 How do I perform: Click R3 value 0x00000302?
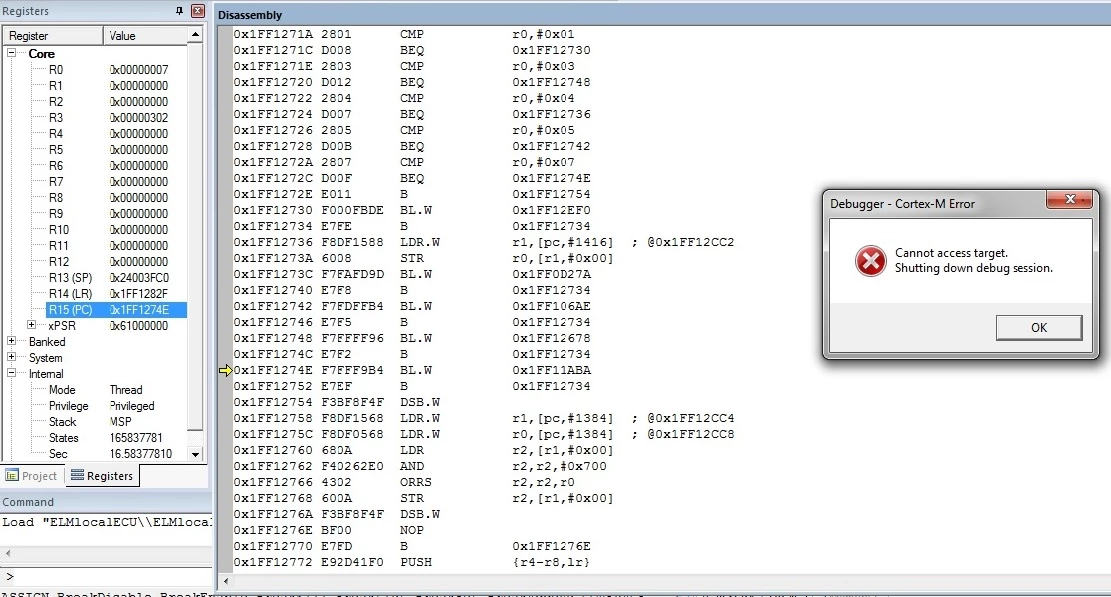[x=139, y=118]
